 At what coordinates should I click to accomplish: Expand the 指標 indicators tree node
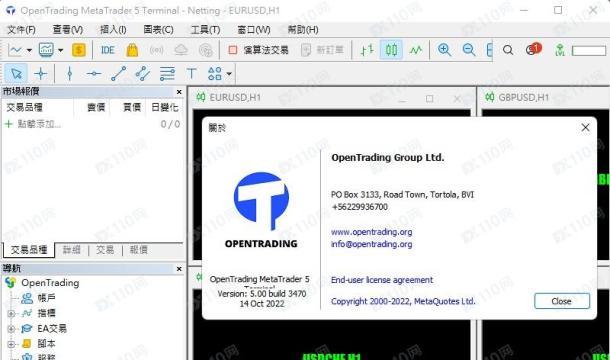click(11, 313)
